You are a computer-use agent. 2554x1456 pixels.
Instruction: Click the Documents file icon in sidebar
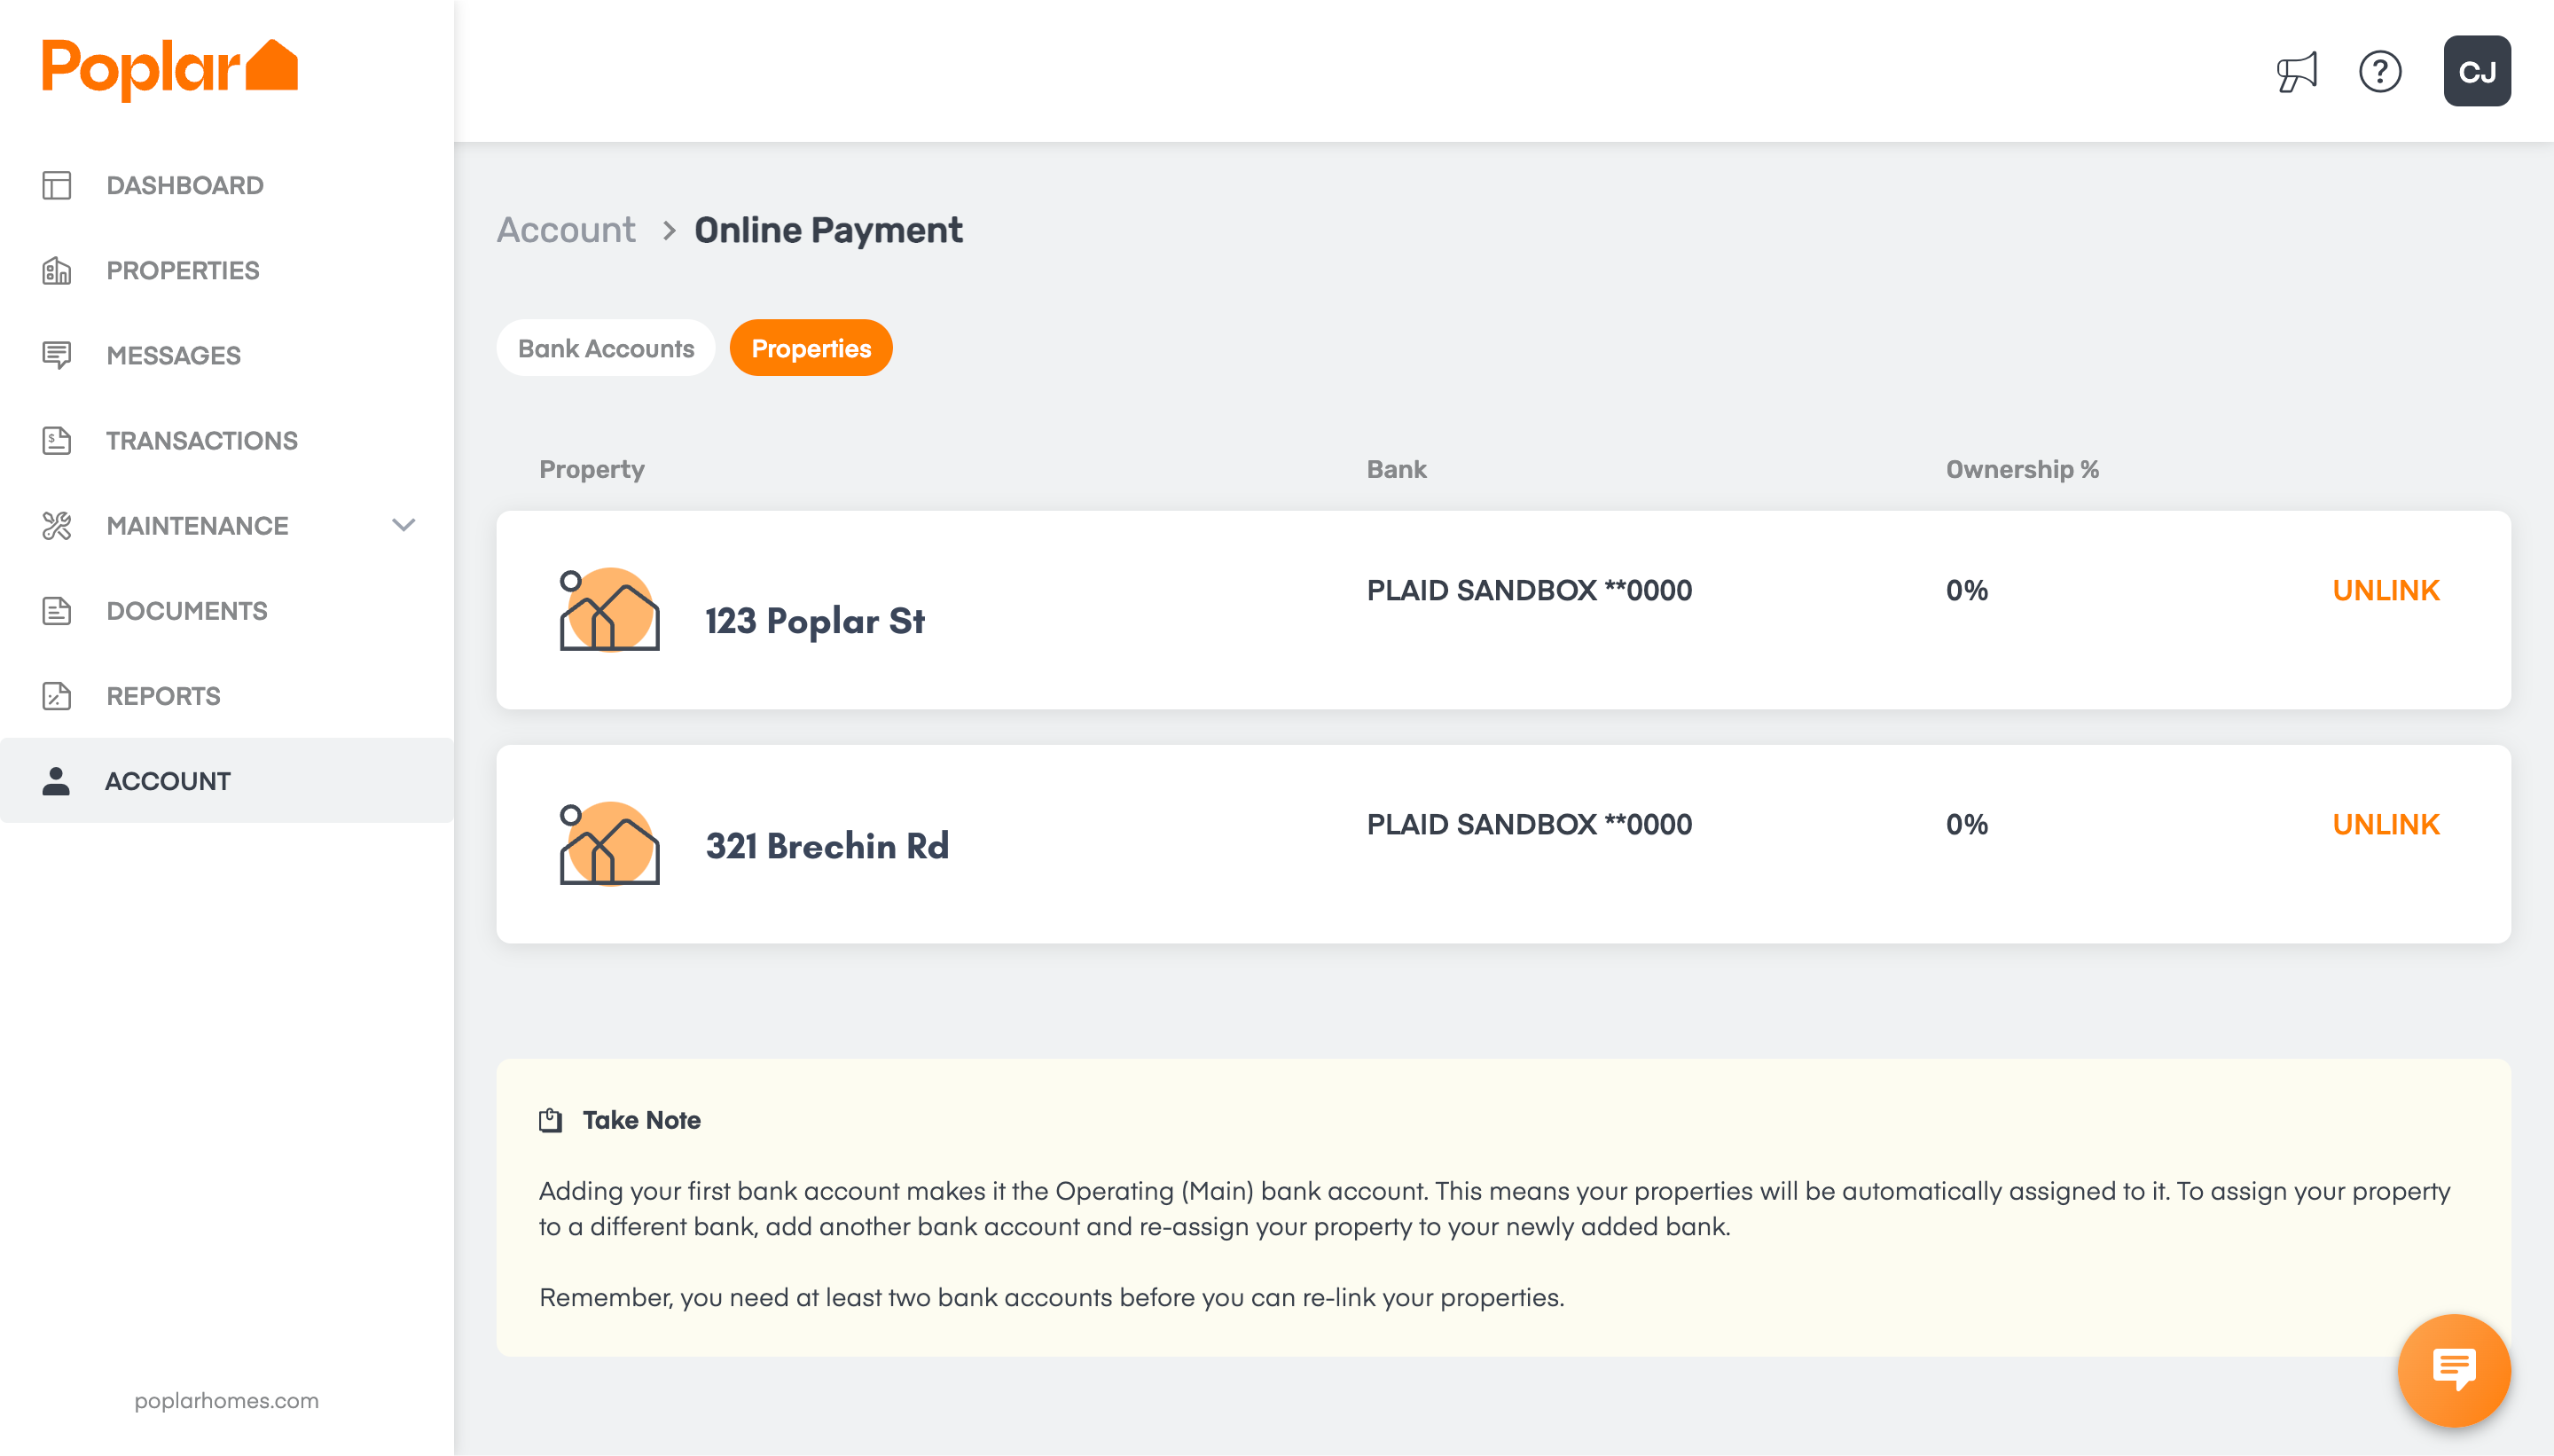coord(57,610)
